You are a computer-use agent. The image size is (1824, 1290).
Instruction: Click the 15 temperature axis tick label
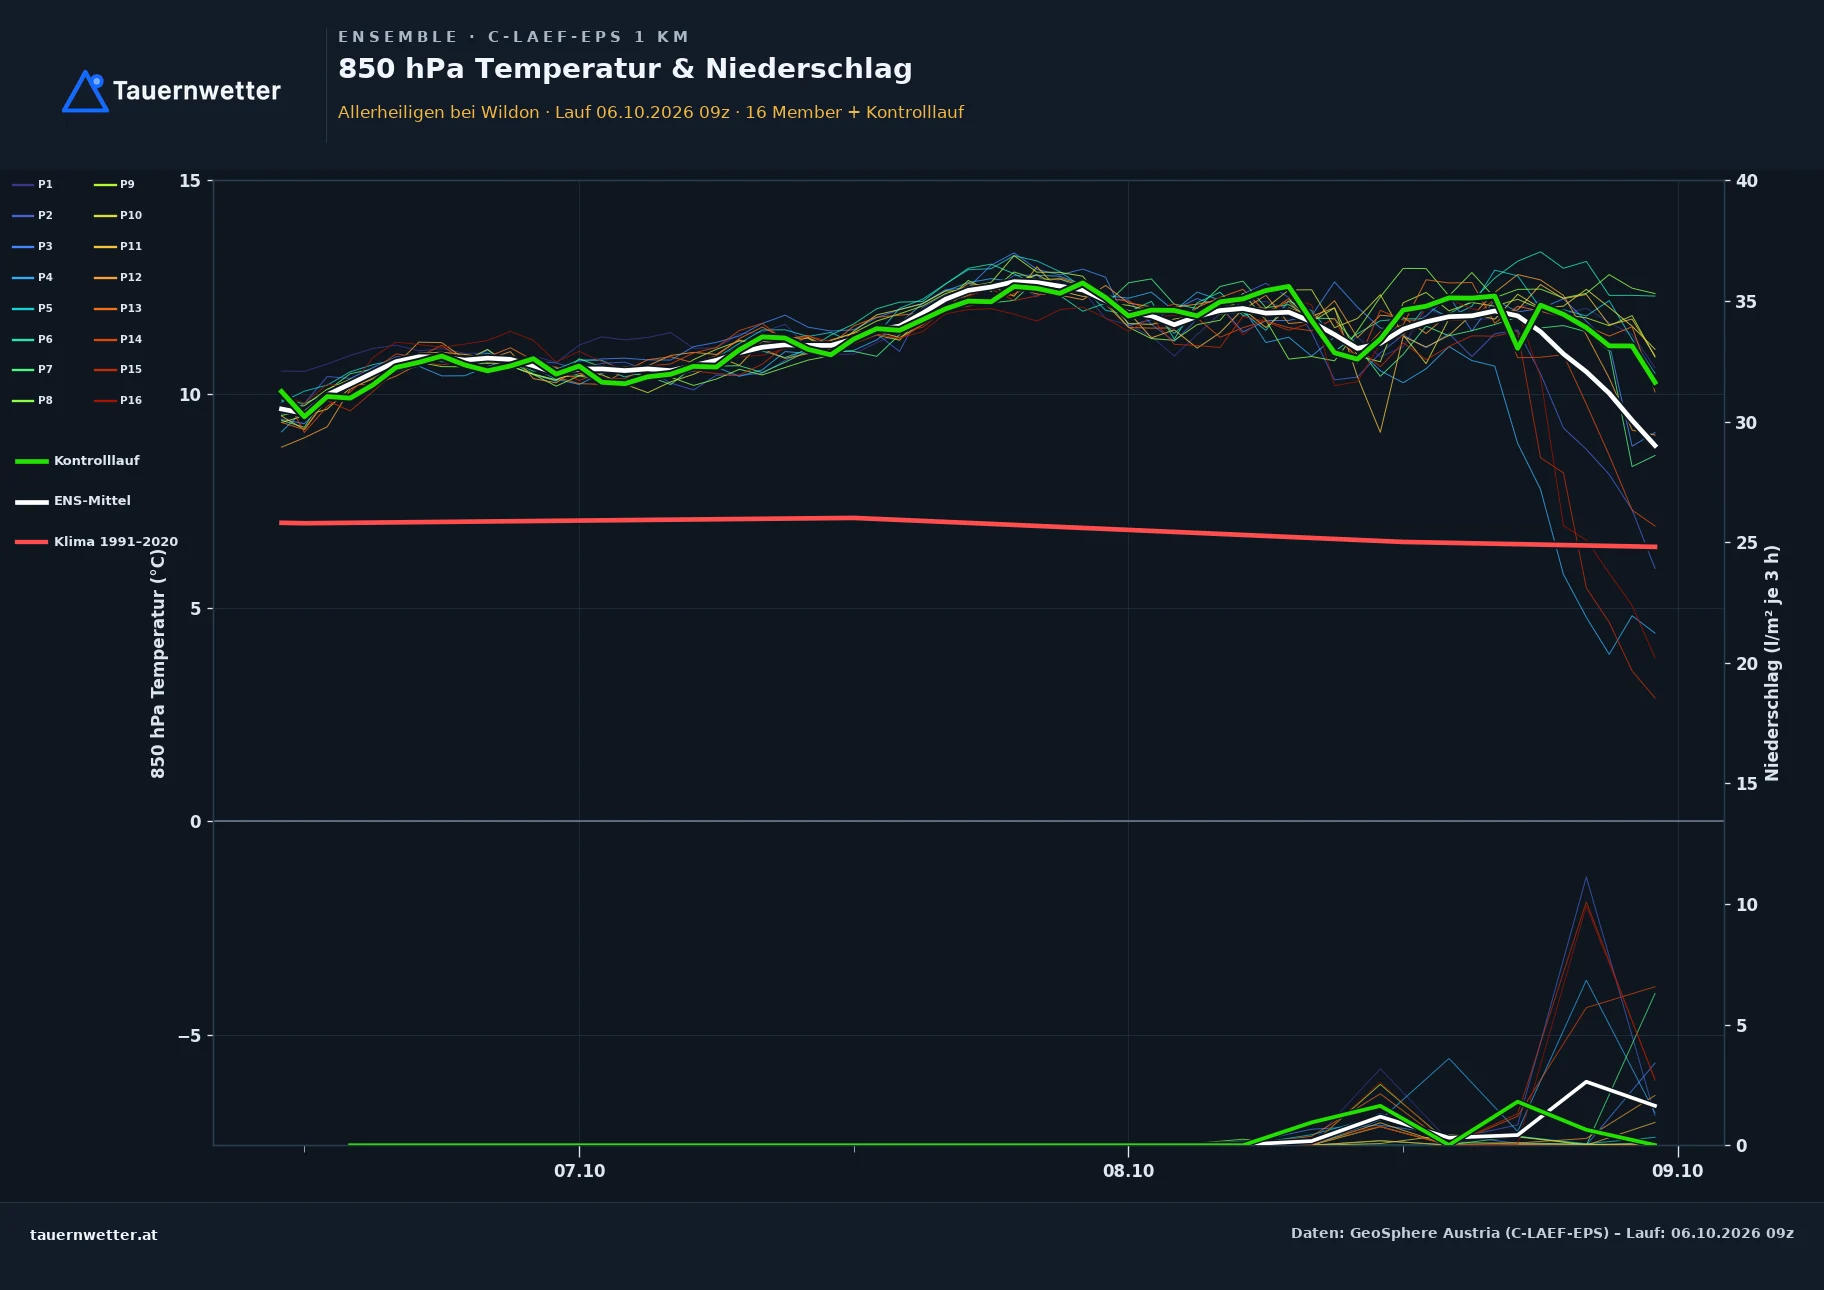coord(190,181)
